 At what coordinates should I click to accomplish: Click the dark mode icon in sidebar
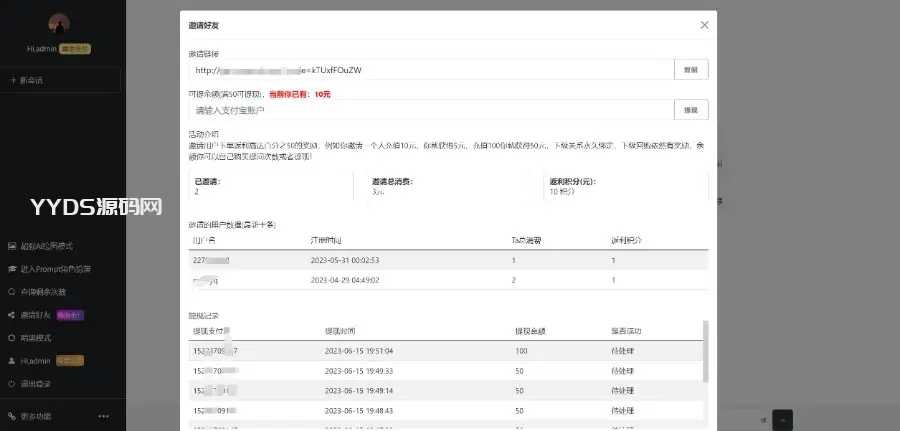coord(12,338)
